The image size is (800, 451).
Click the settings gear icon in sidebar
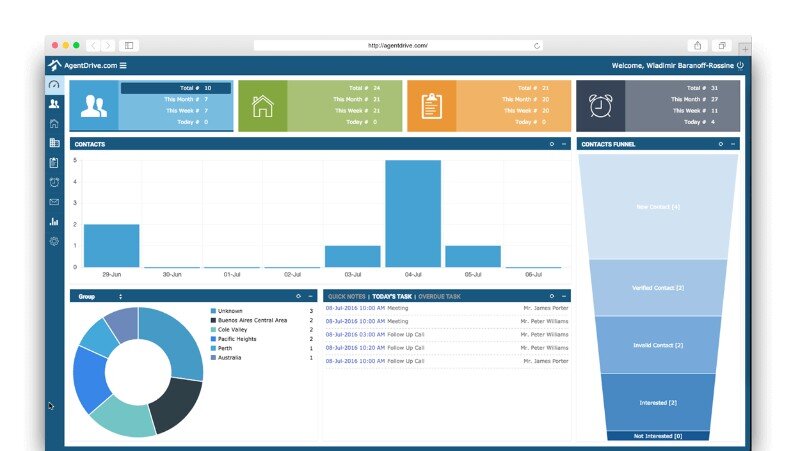point(54,241)
